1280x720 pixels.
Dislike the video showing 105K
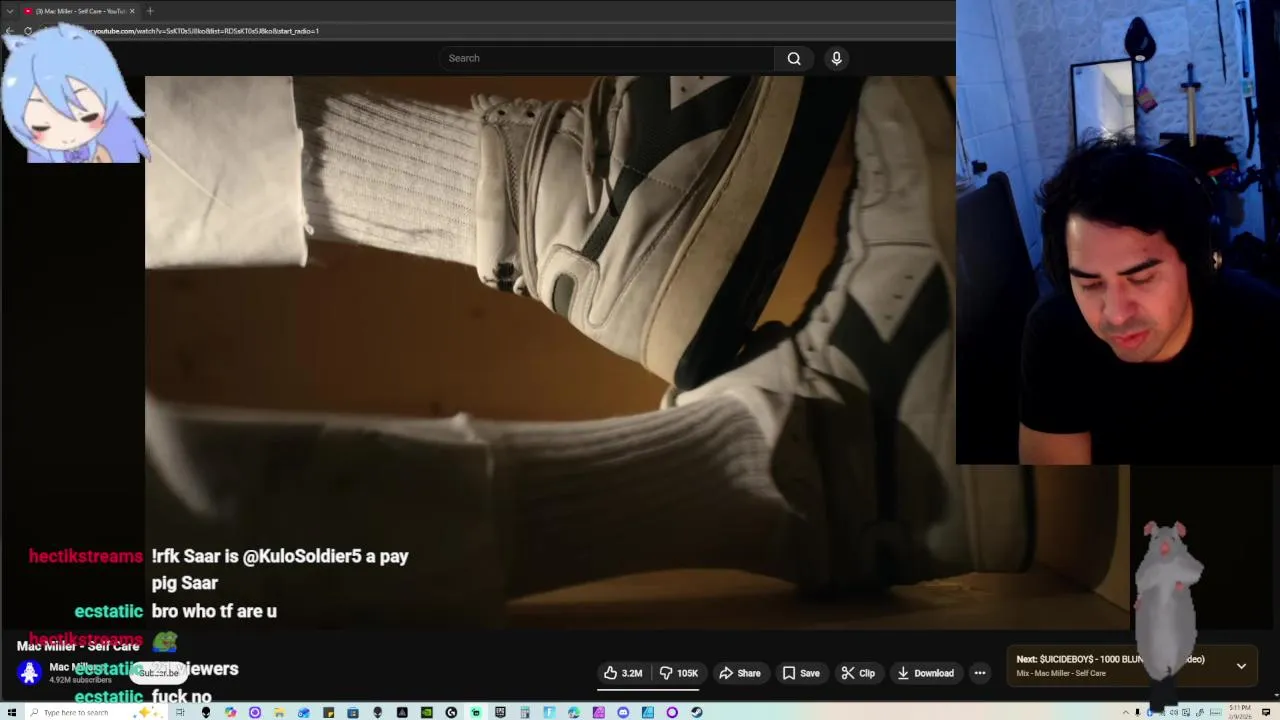point(679,673)
